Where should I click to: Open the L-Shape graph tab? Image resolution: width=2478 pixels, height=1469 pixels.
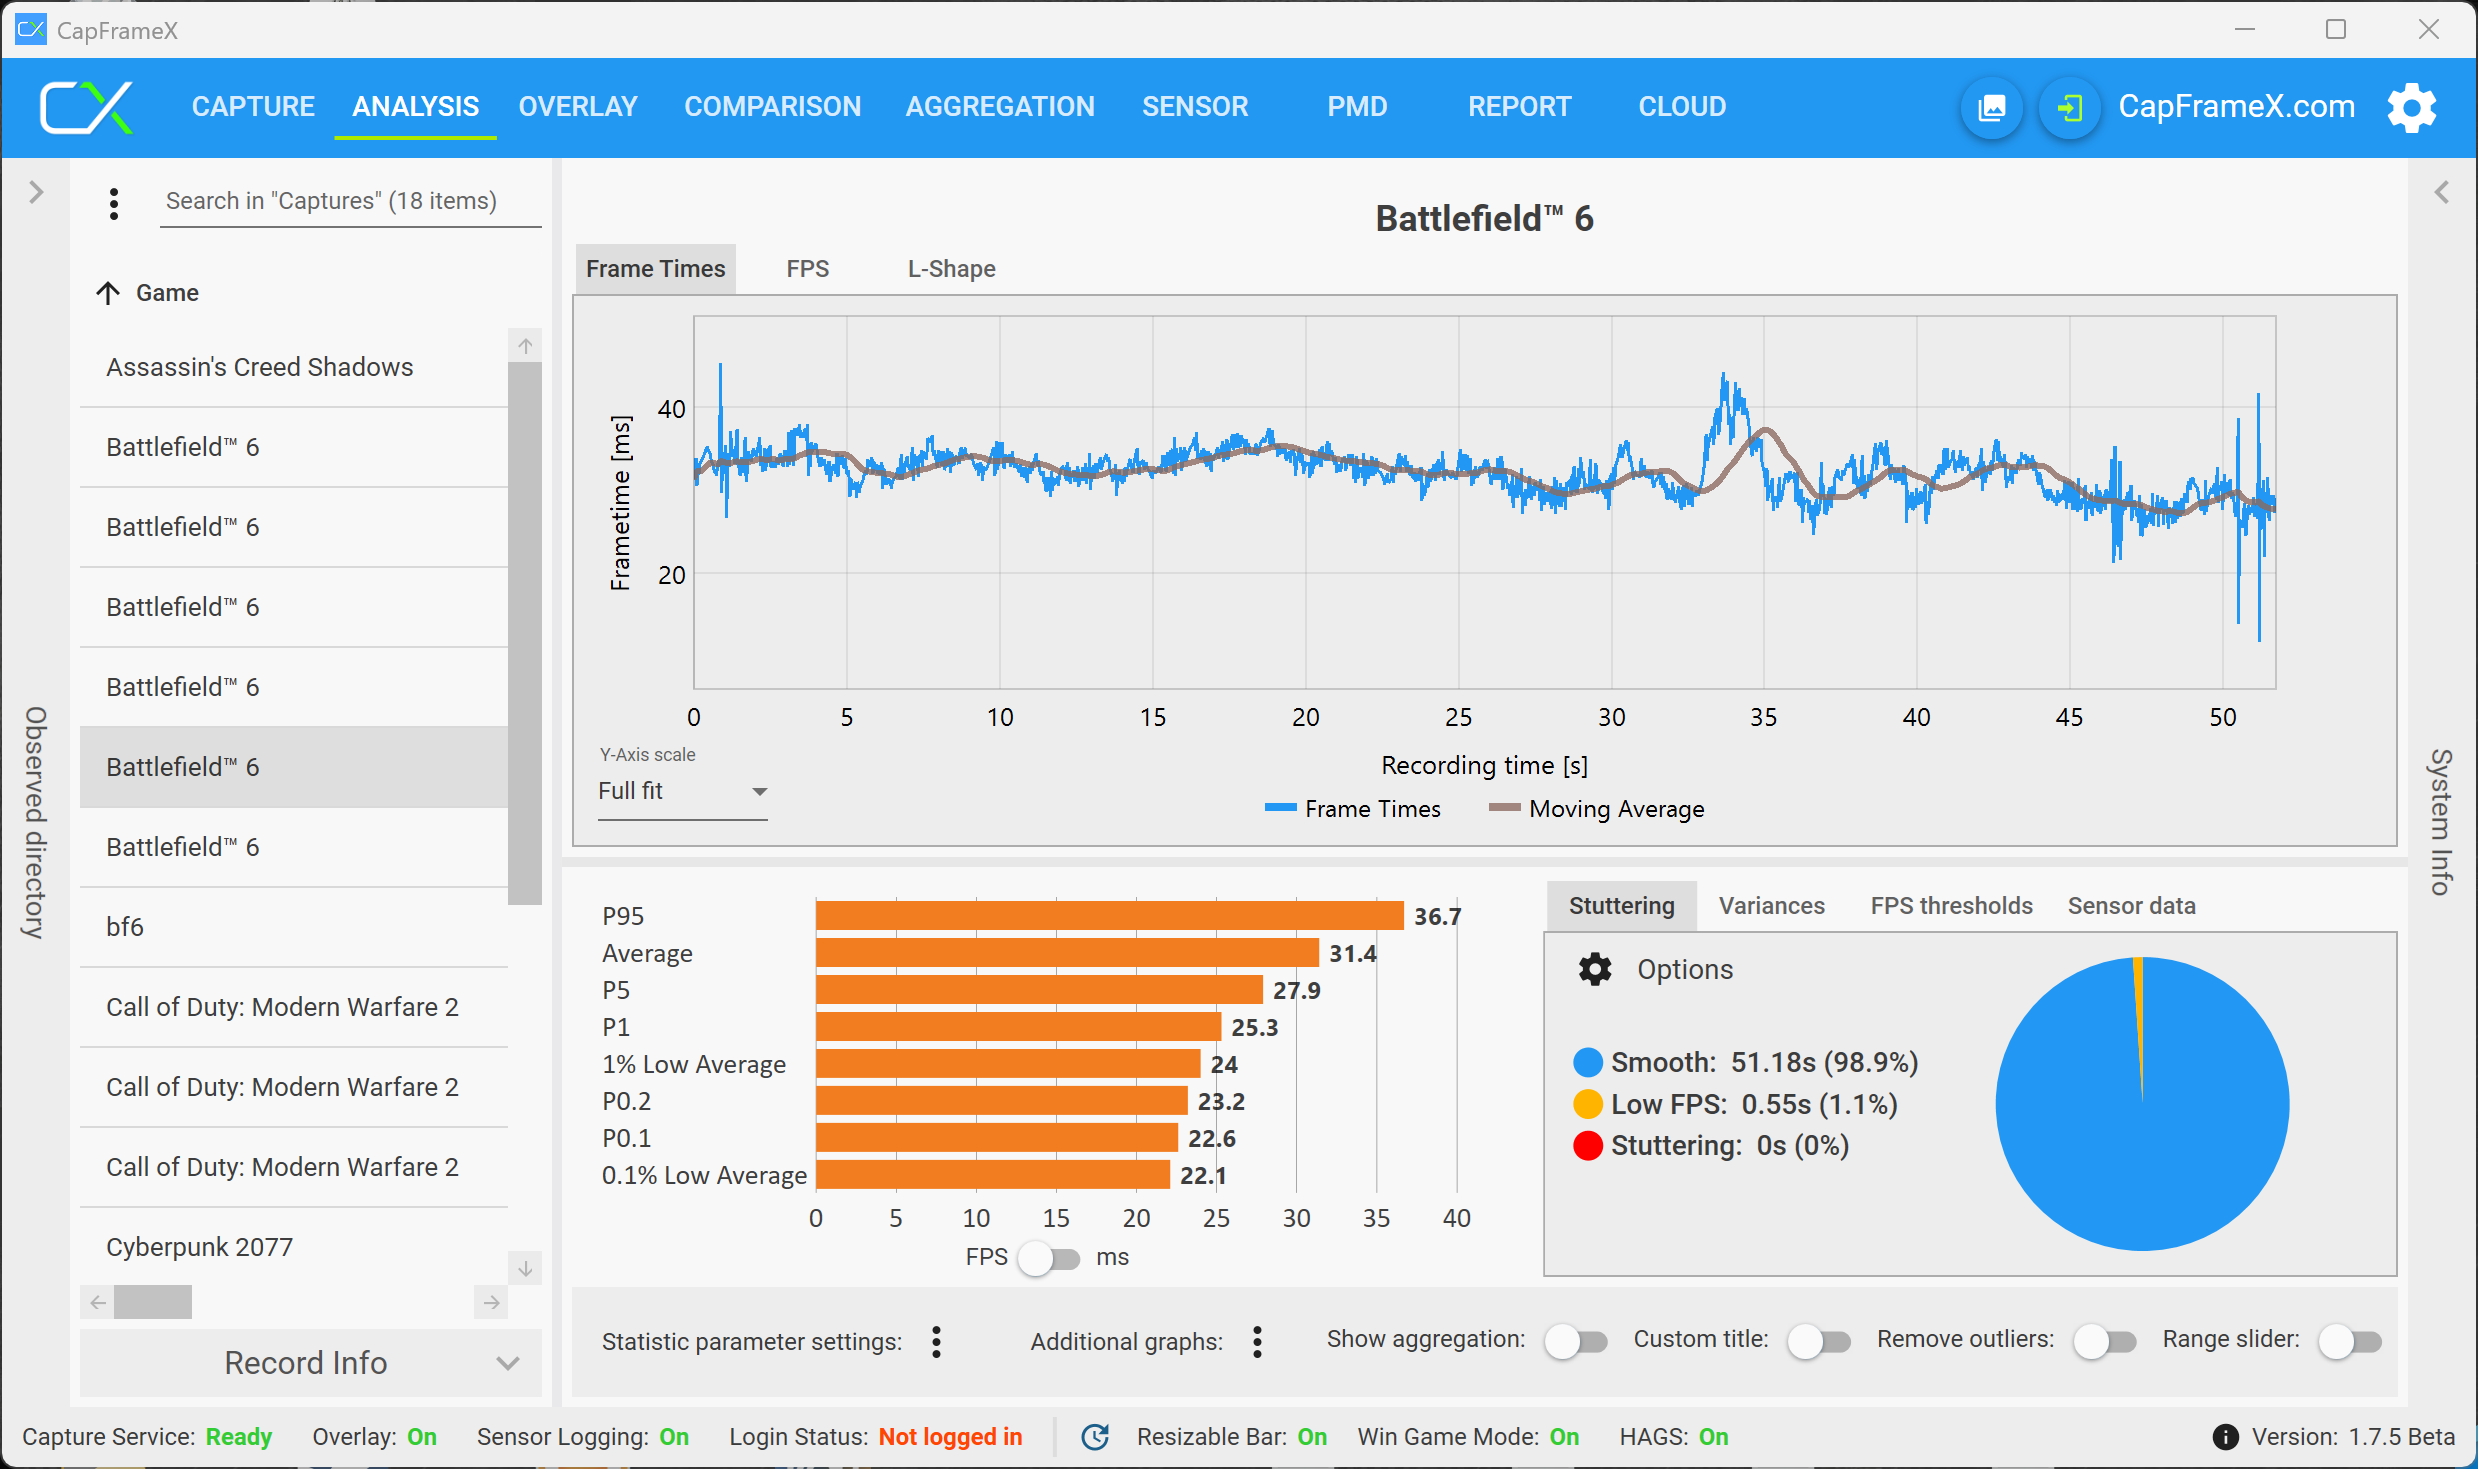[x=951, y=269]
